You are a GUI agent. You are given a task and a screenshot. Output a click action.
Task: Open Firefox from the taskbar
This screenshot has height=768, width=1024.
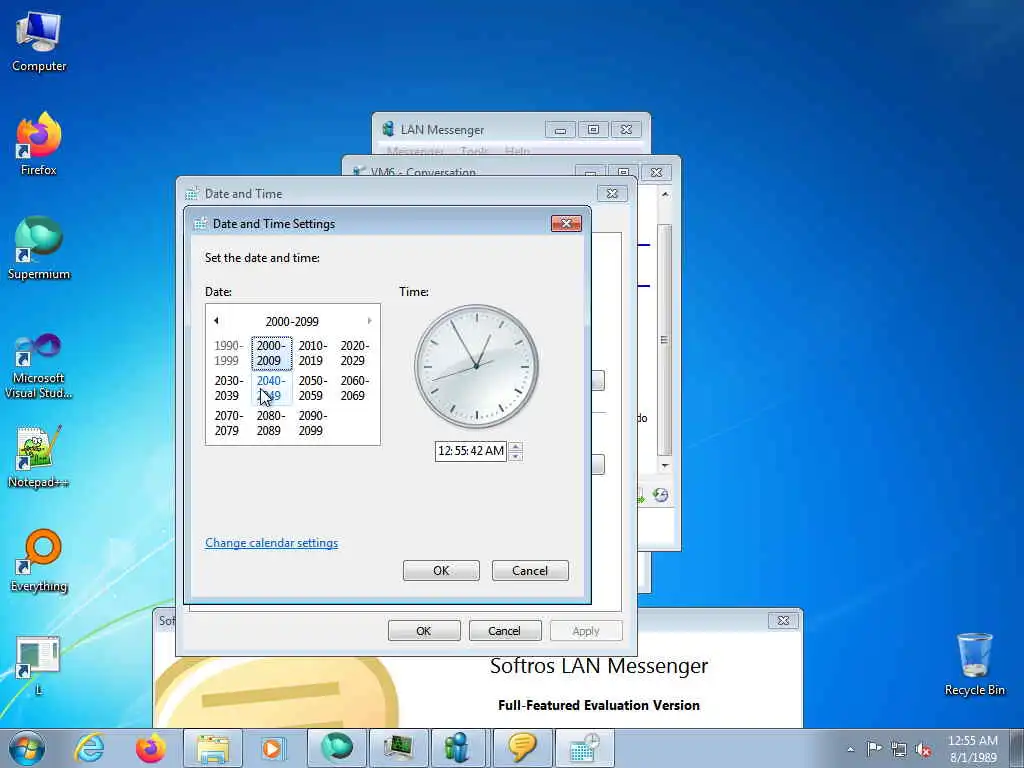(150, 748)
